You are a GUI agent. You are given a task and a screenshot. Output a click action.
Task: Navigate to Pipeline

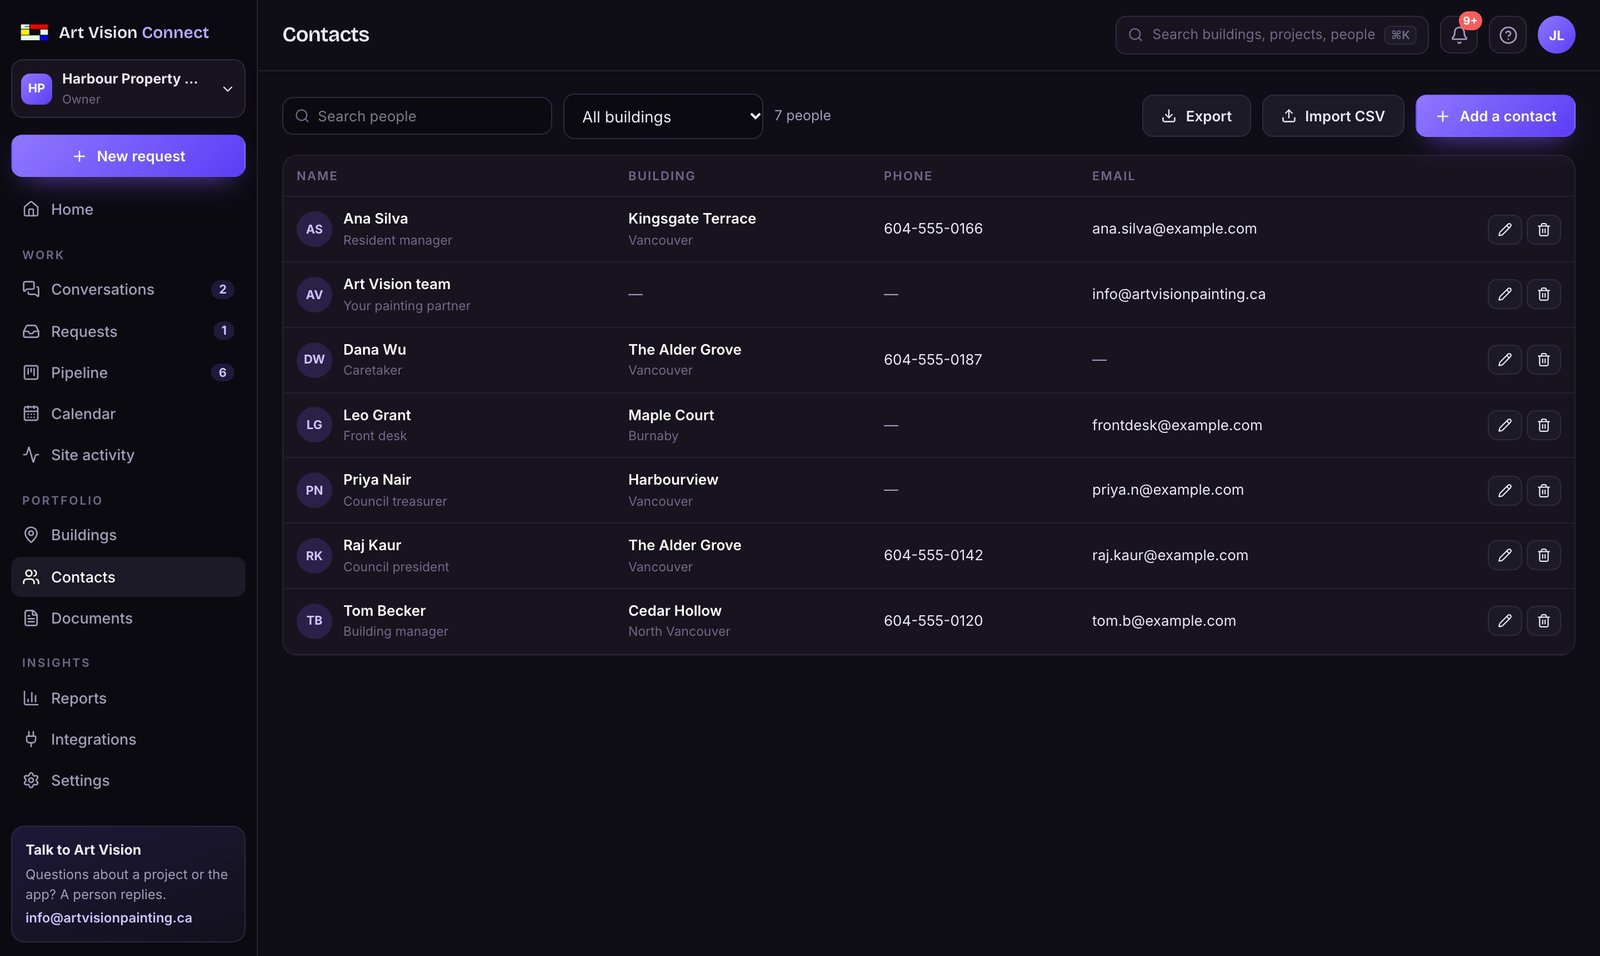128,372
